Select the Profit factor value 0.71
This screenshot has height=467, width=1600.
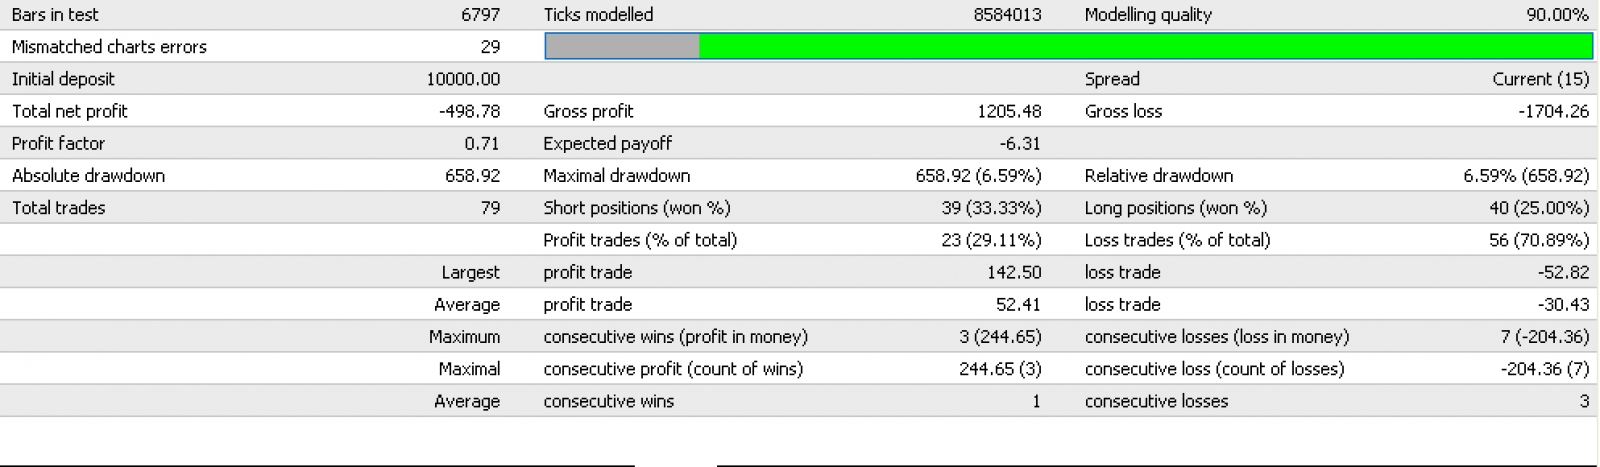coord(482,143)
